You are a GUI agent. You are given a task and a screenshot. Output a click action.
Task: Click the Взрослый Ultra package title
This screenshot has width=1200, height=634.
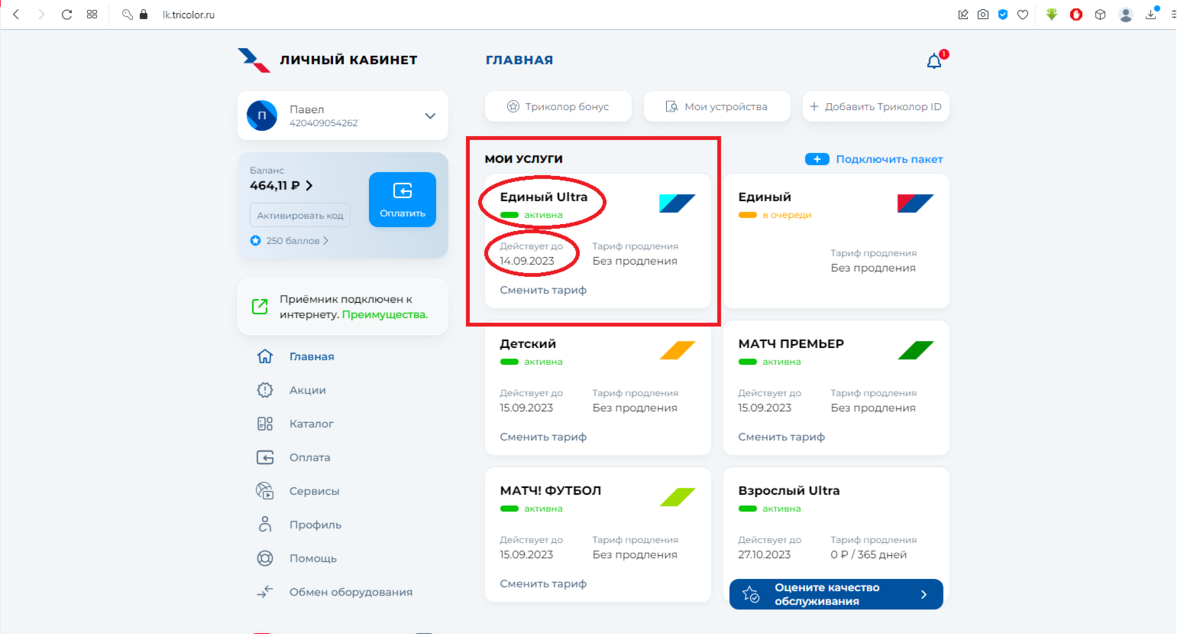(x=789, y=491)
